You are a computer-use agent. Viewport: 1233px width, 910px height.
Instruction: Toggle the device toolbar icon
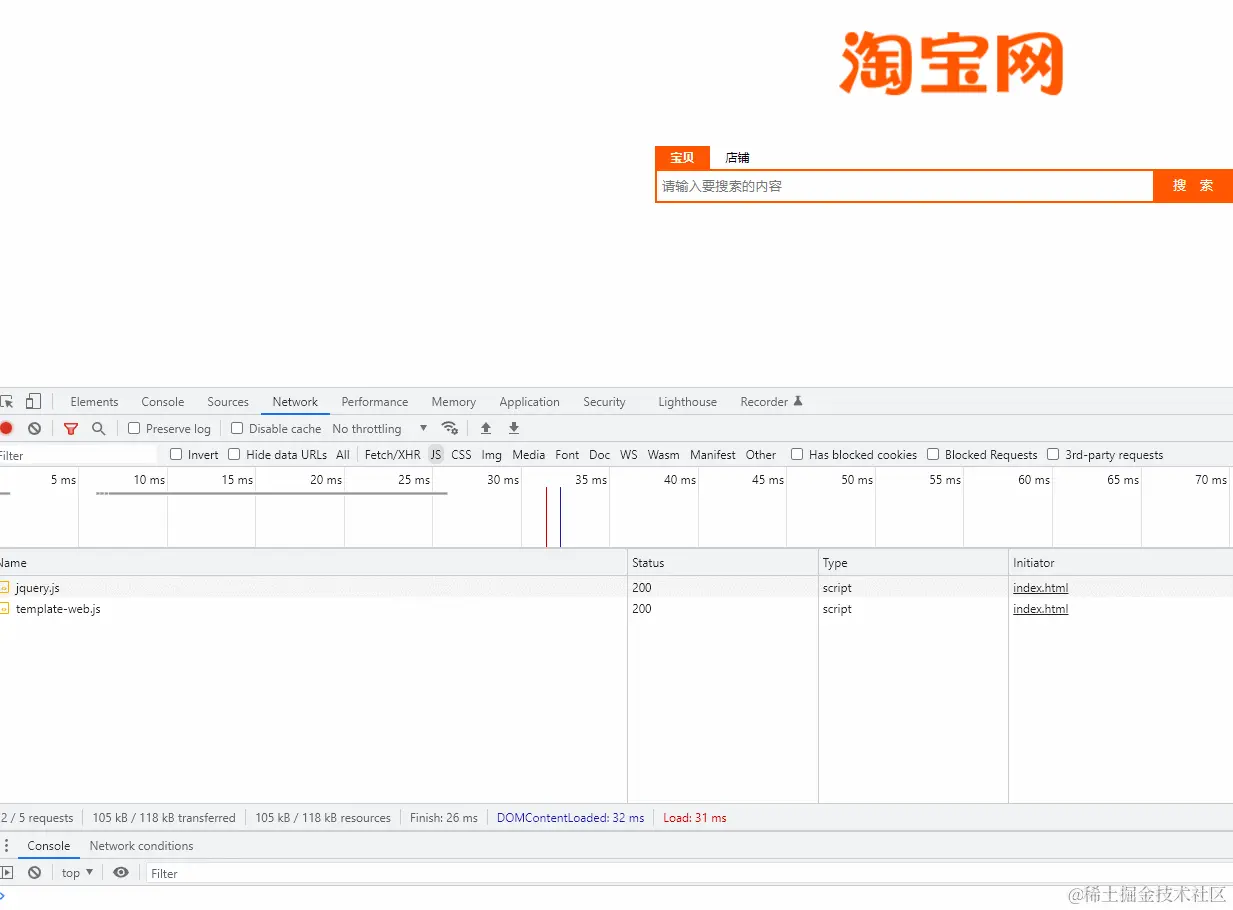point(34,402)
